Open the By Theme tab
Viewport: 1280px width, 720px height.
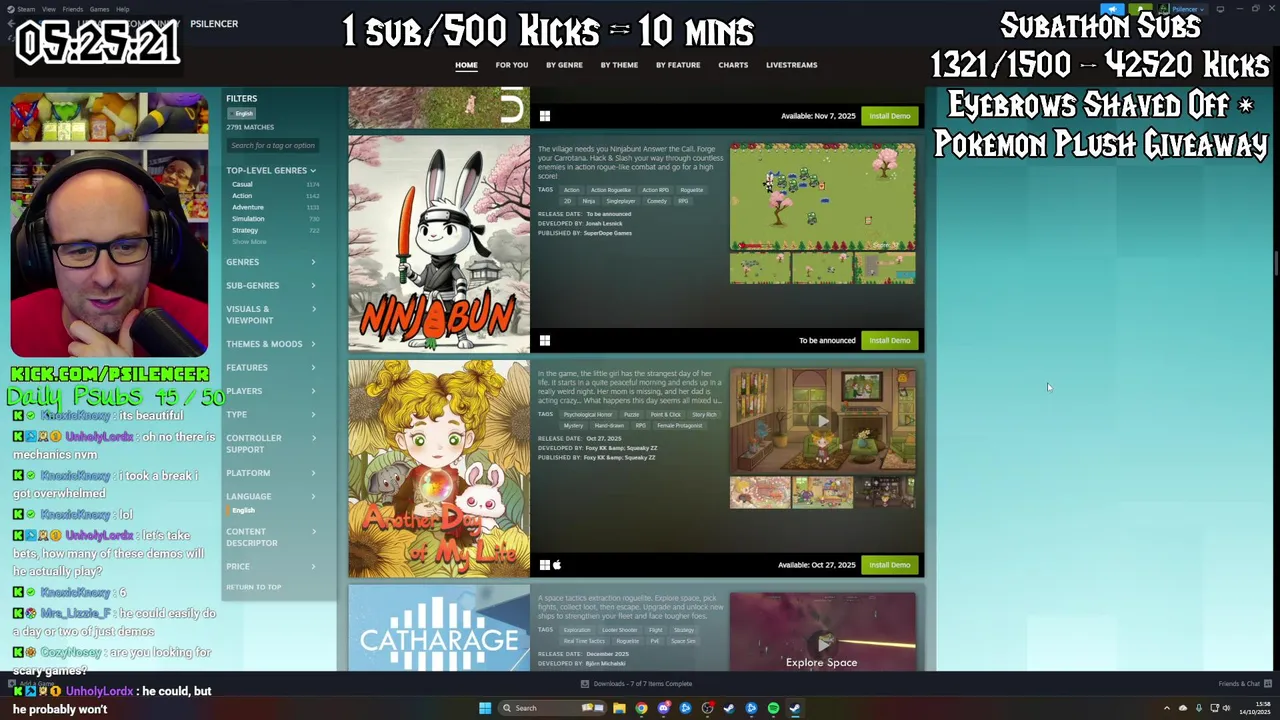click(619, 65)
